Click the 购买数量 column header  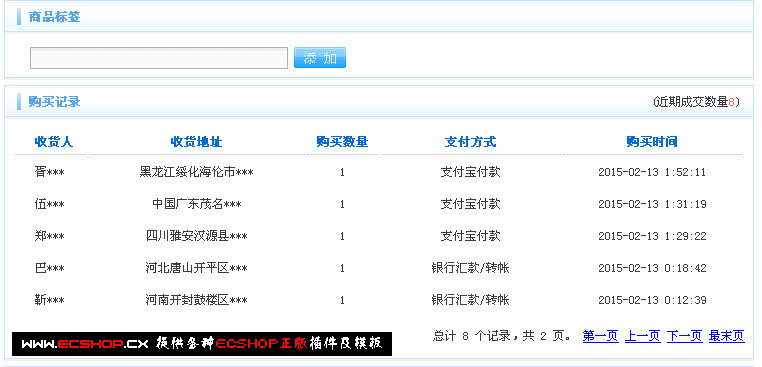click(342, 142)
